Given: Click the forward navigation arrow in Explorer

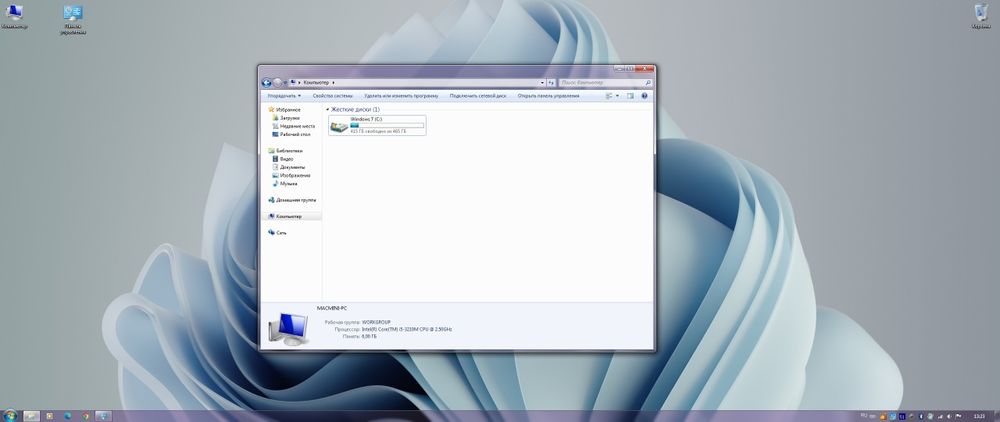Looking at the screenshot, I should (x=277, y=83).
